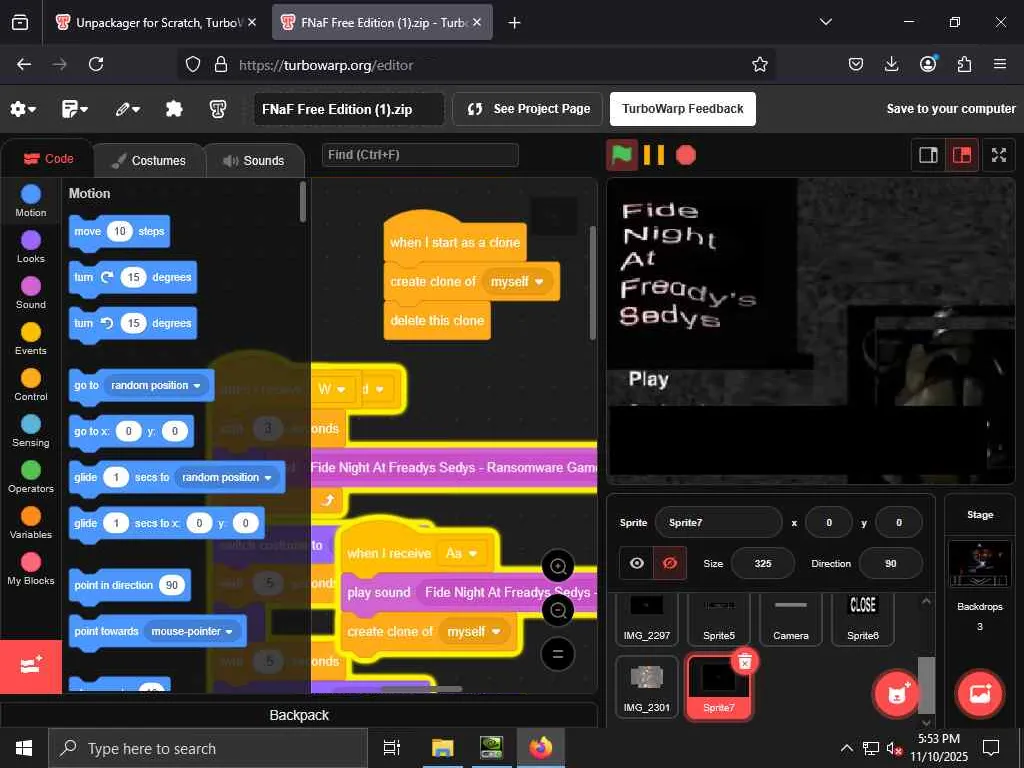Click the Sprite name field
The image size is (1024, 768).
pyautogui.click(x=718, y=522)
